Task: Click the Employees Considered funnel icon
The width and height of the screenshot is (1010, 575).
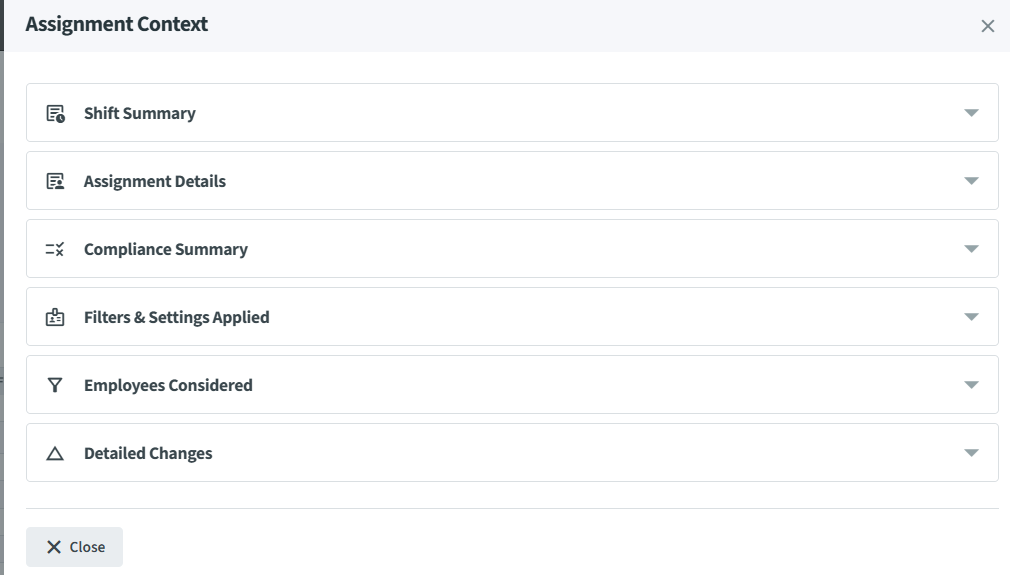Action: pyautogui.click(x=55, y=385)
